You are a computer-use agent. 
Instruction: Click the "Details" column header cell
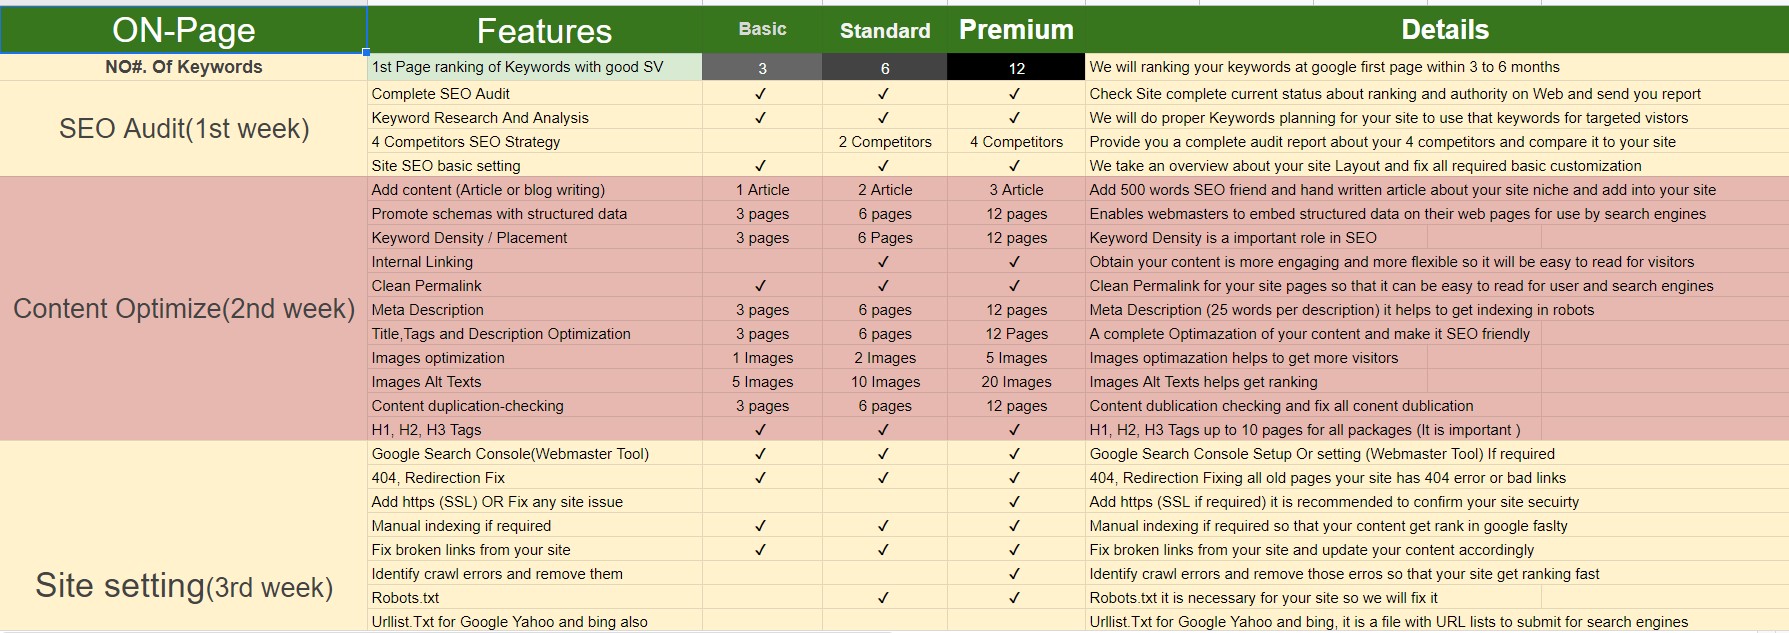(x=1444, y=30)
